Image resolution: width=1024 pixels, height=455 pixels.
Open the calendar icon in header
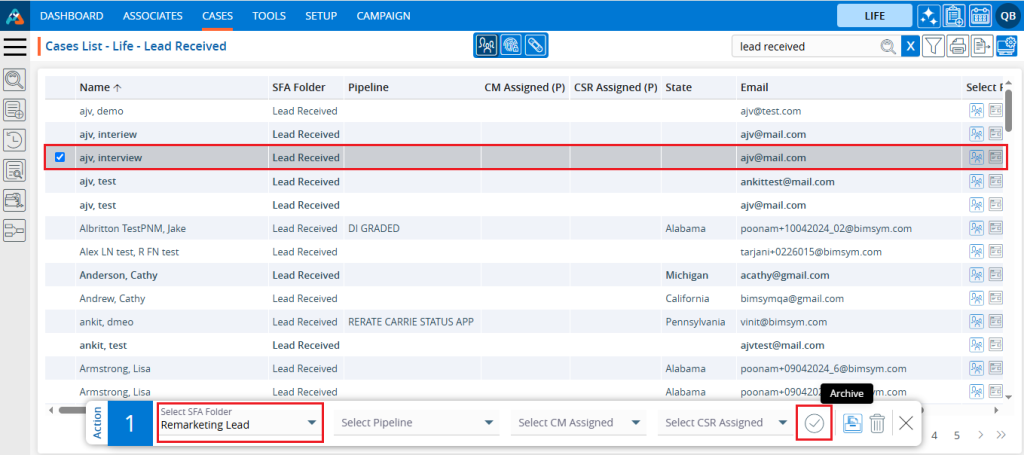(x=981, y=15)
